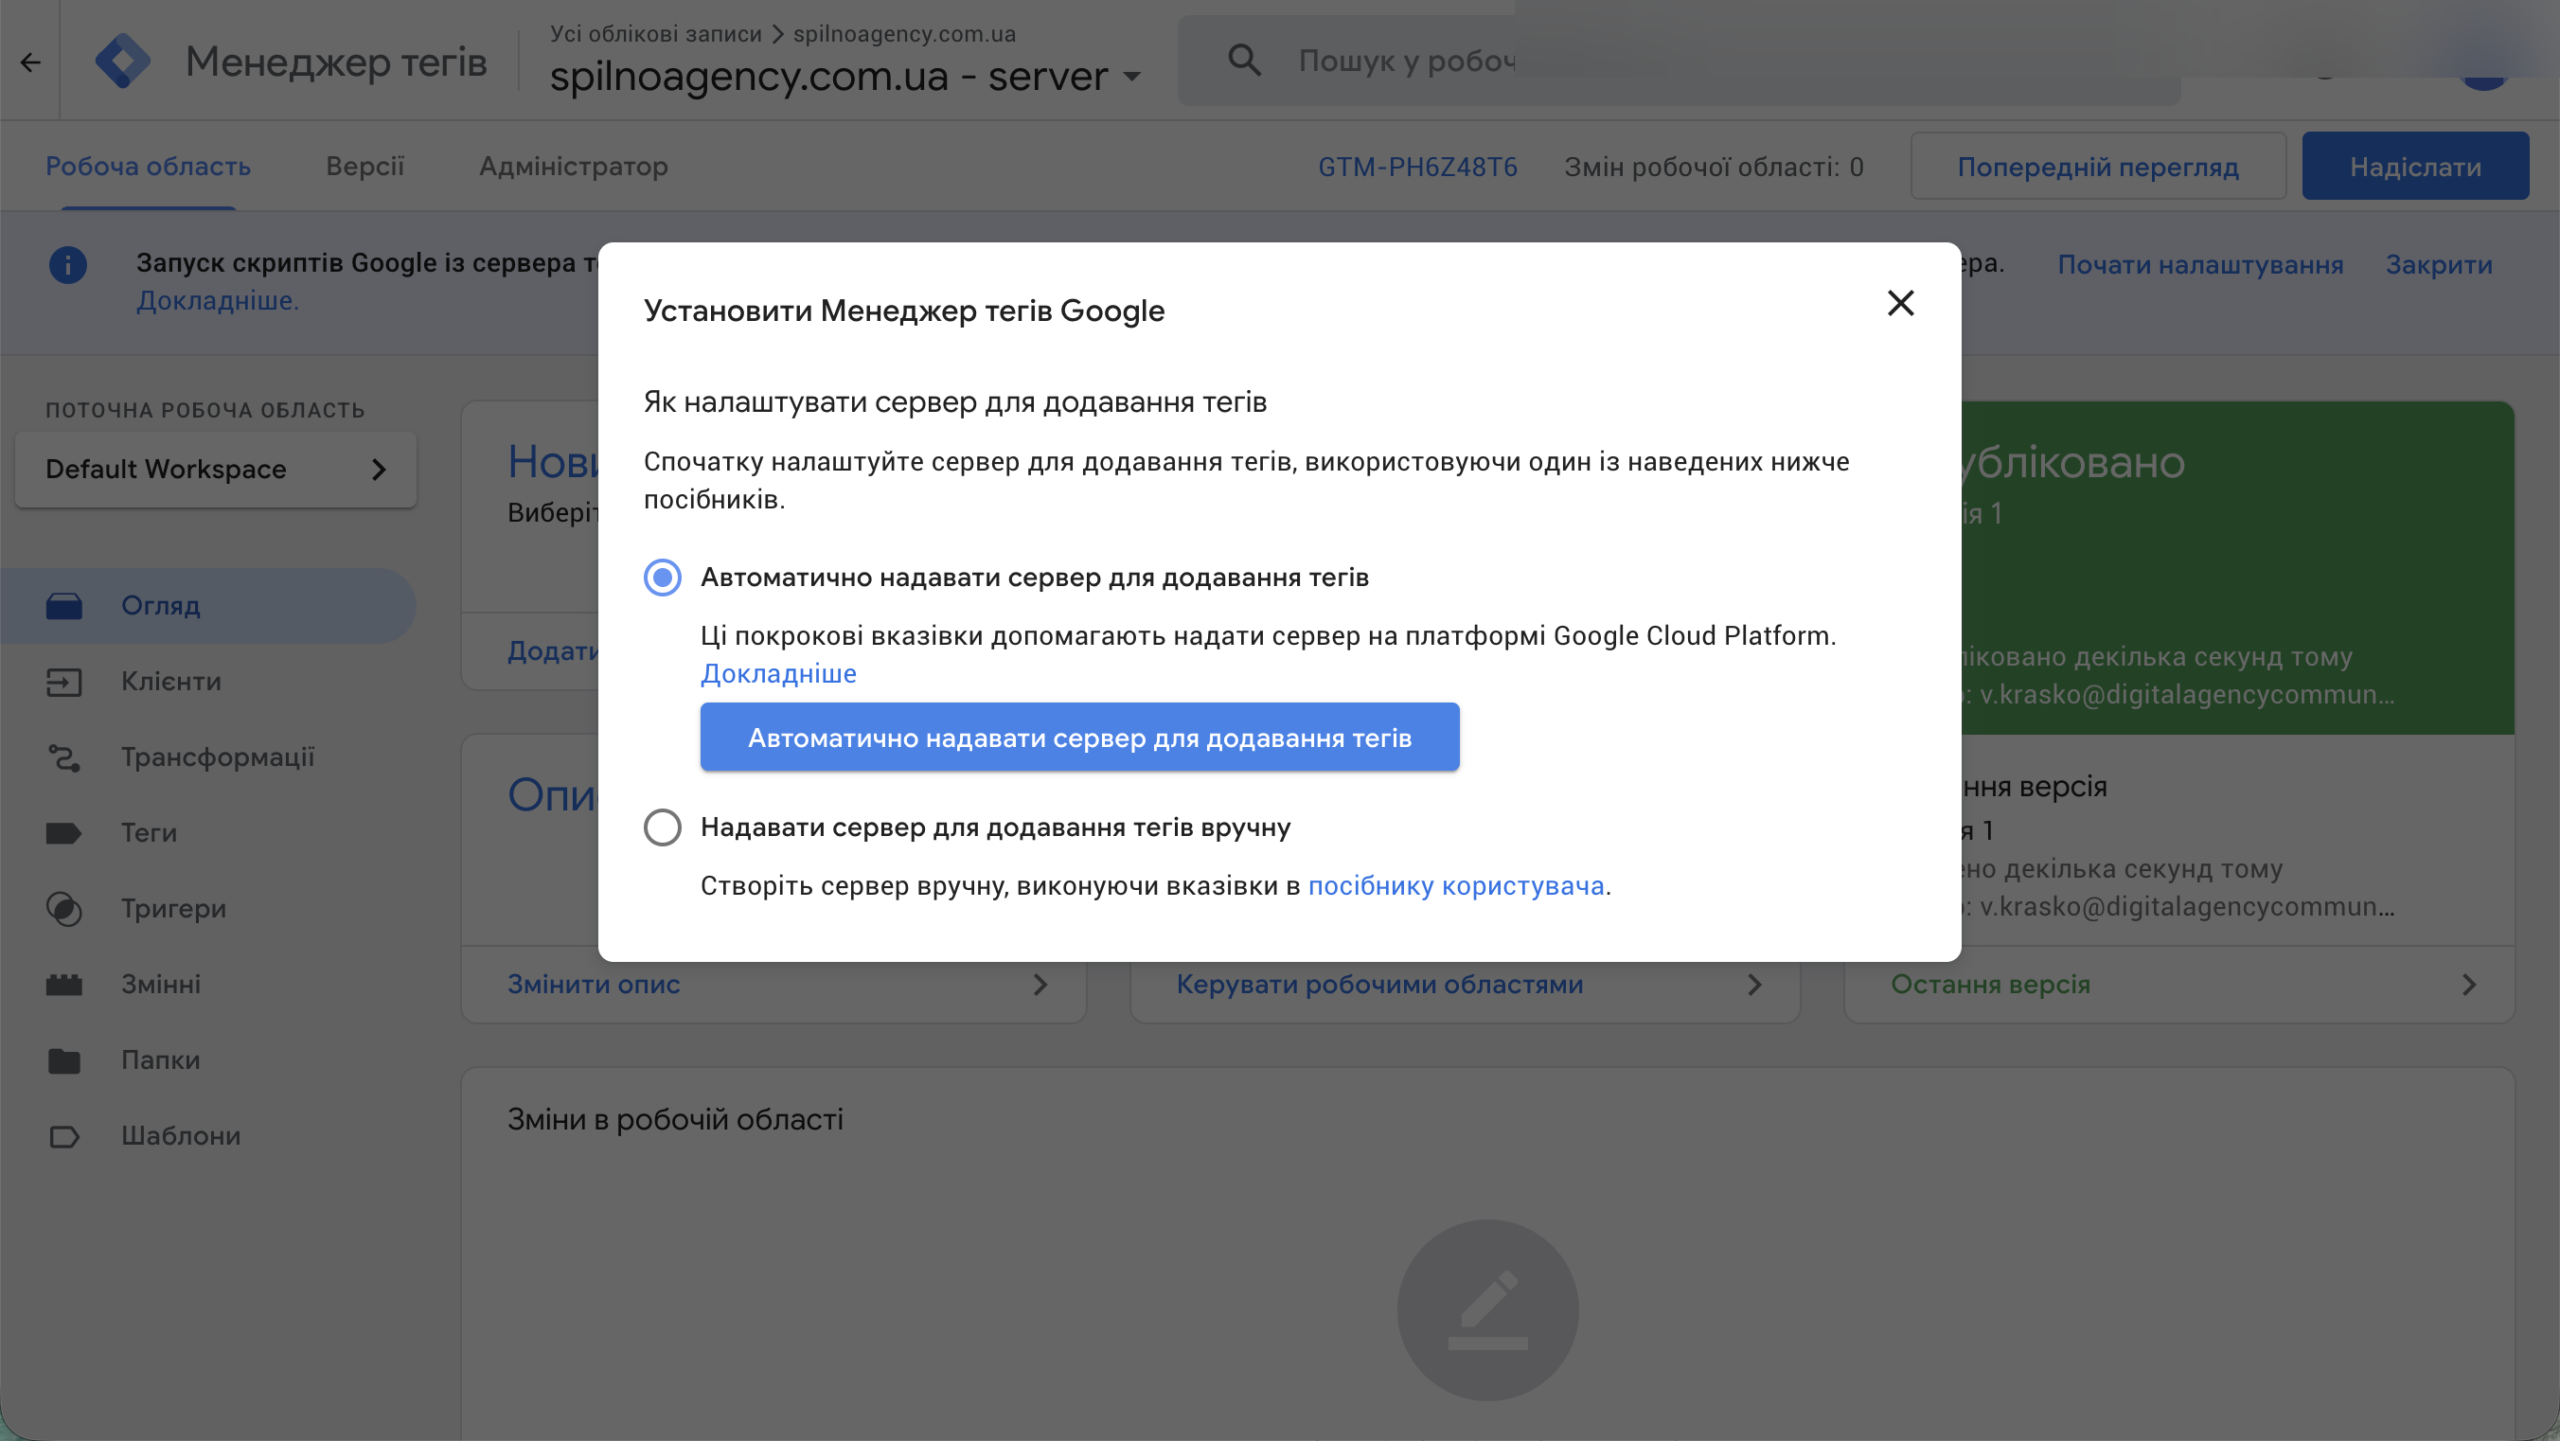Click the Надіслати submit button

pyautogui.click(x=2415, y=166)
